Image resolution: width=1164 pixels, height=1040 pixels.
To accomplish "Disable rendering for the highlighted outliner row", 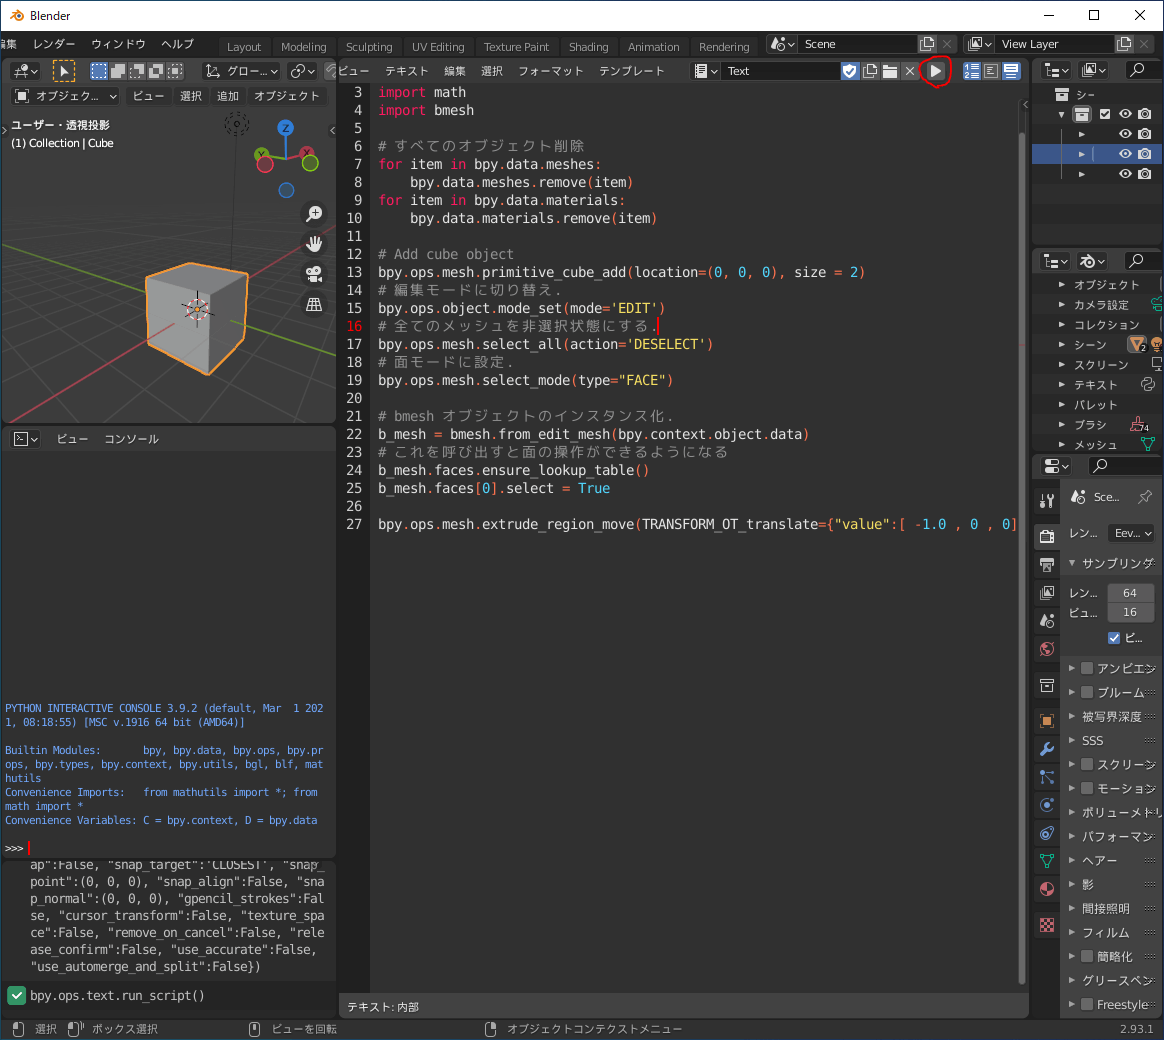I will (1145, 154).
